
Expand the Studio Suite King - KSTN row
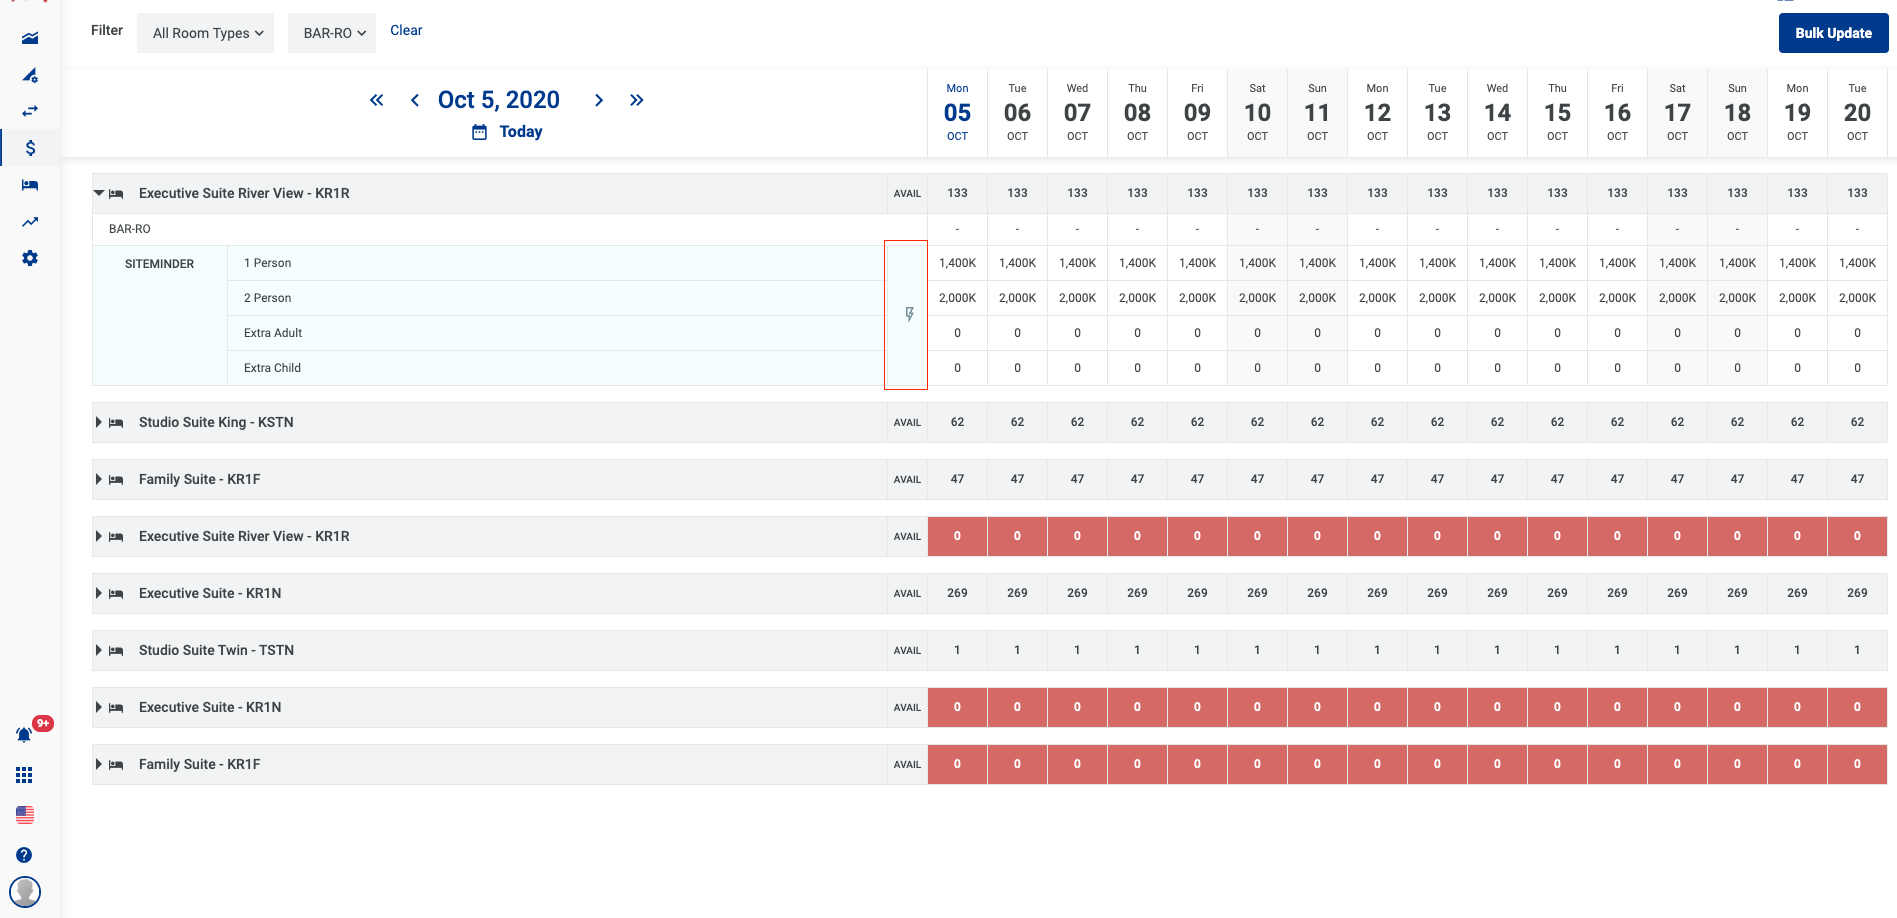99,422
